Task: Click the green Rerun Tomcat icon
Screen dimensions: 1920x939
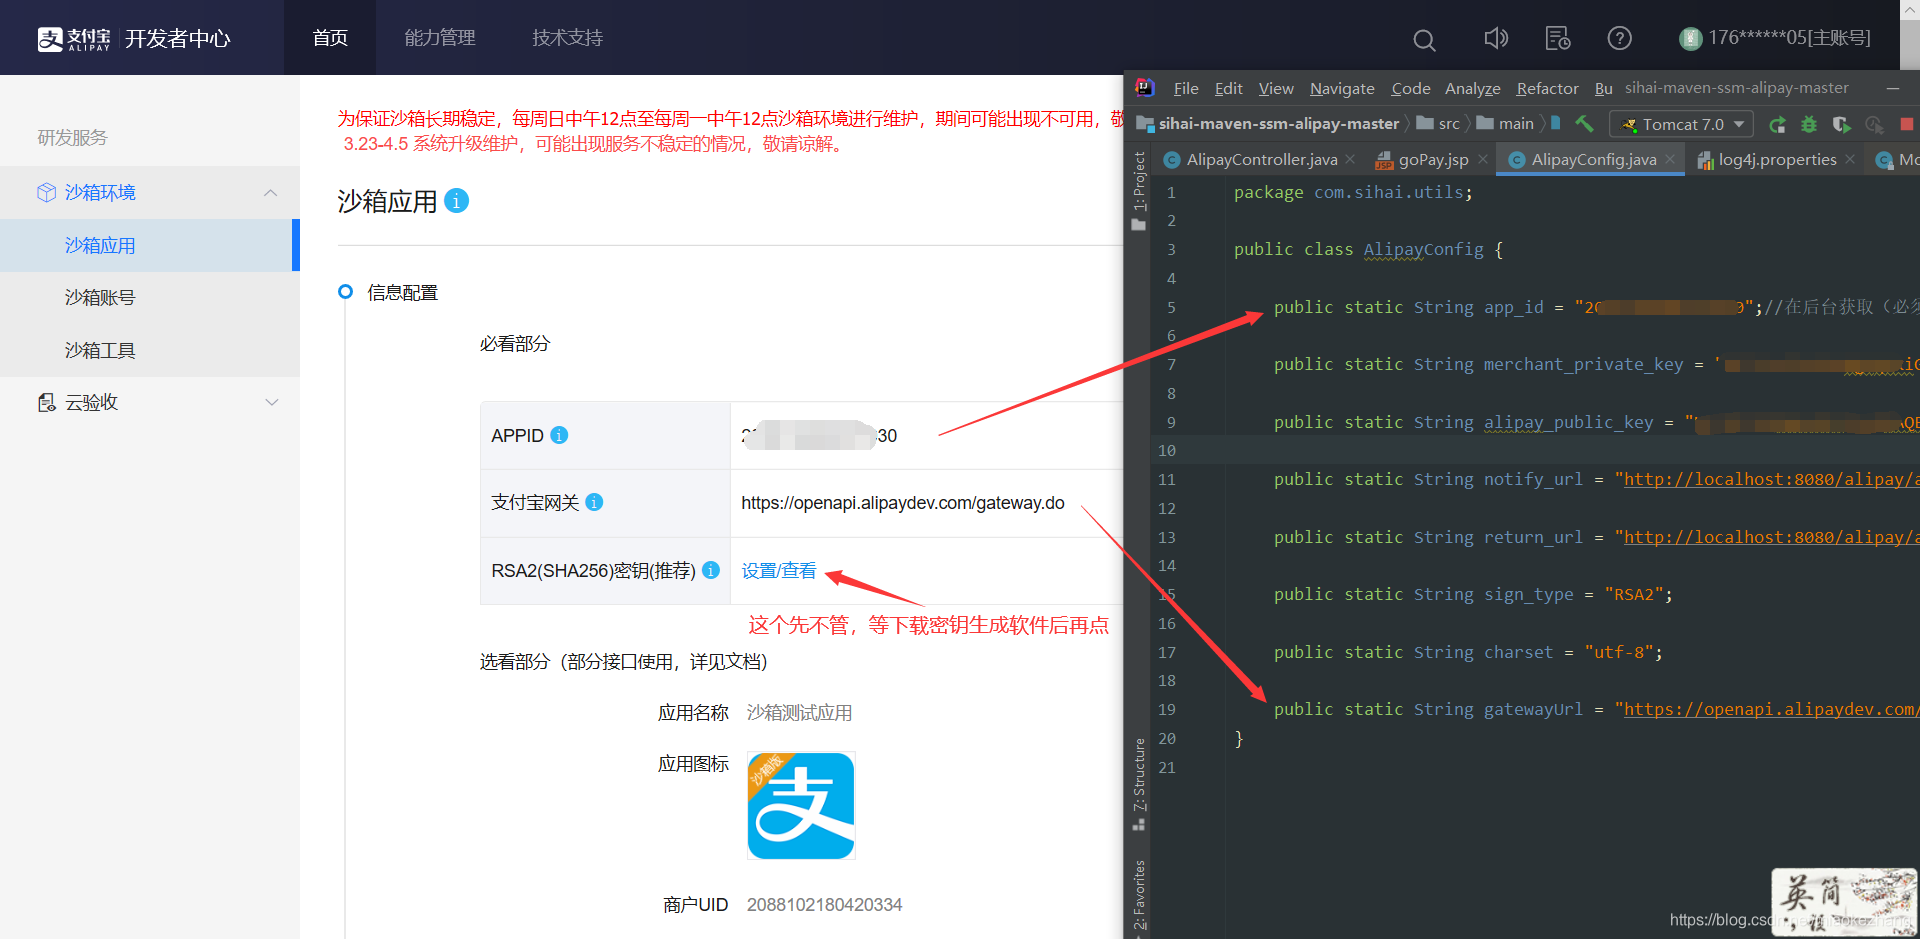Action: click(x=1777, y=124)
